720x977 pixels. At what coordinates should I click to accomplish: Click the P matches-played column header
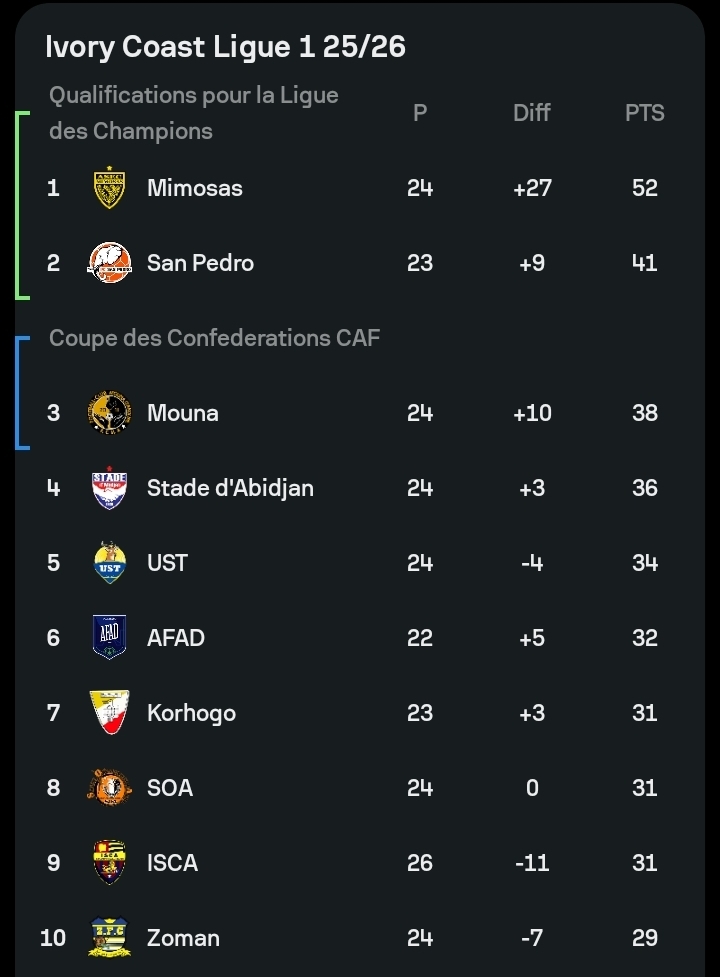(420, 113)
